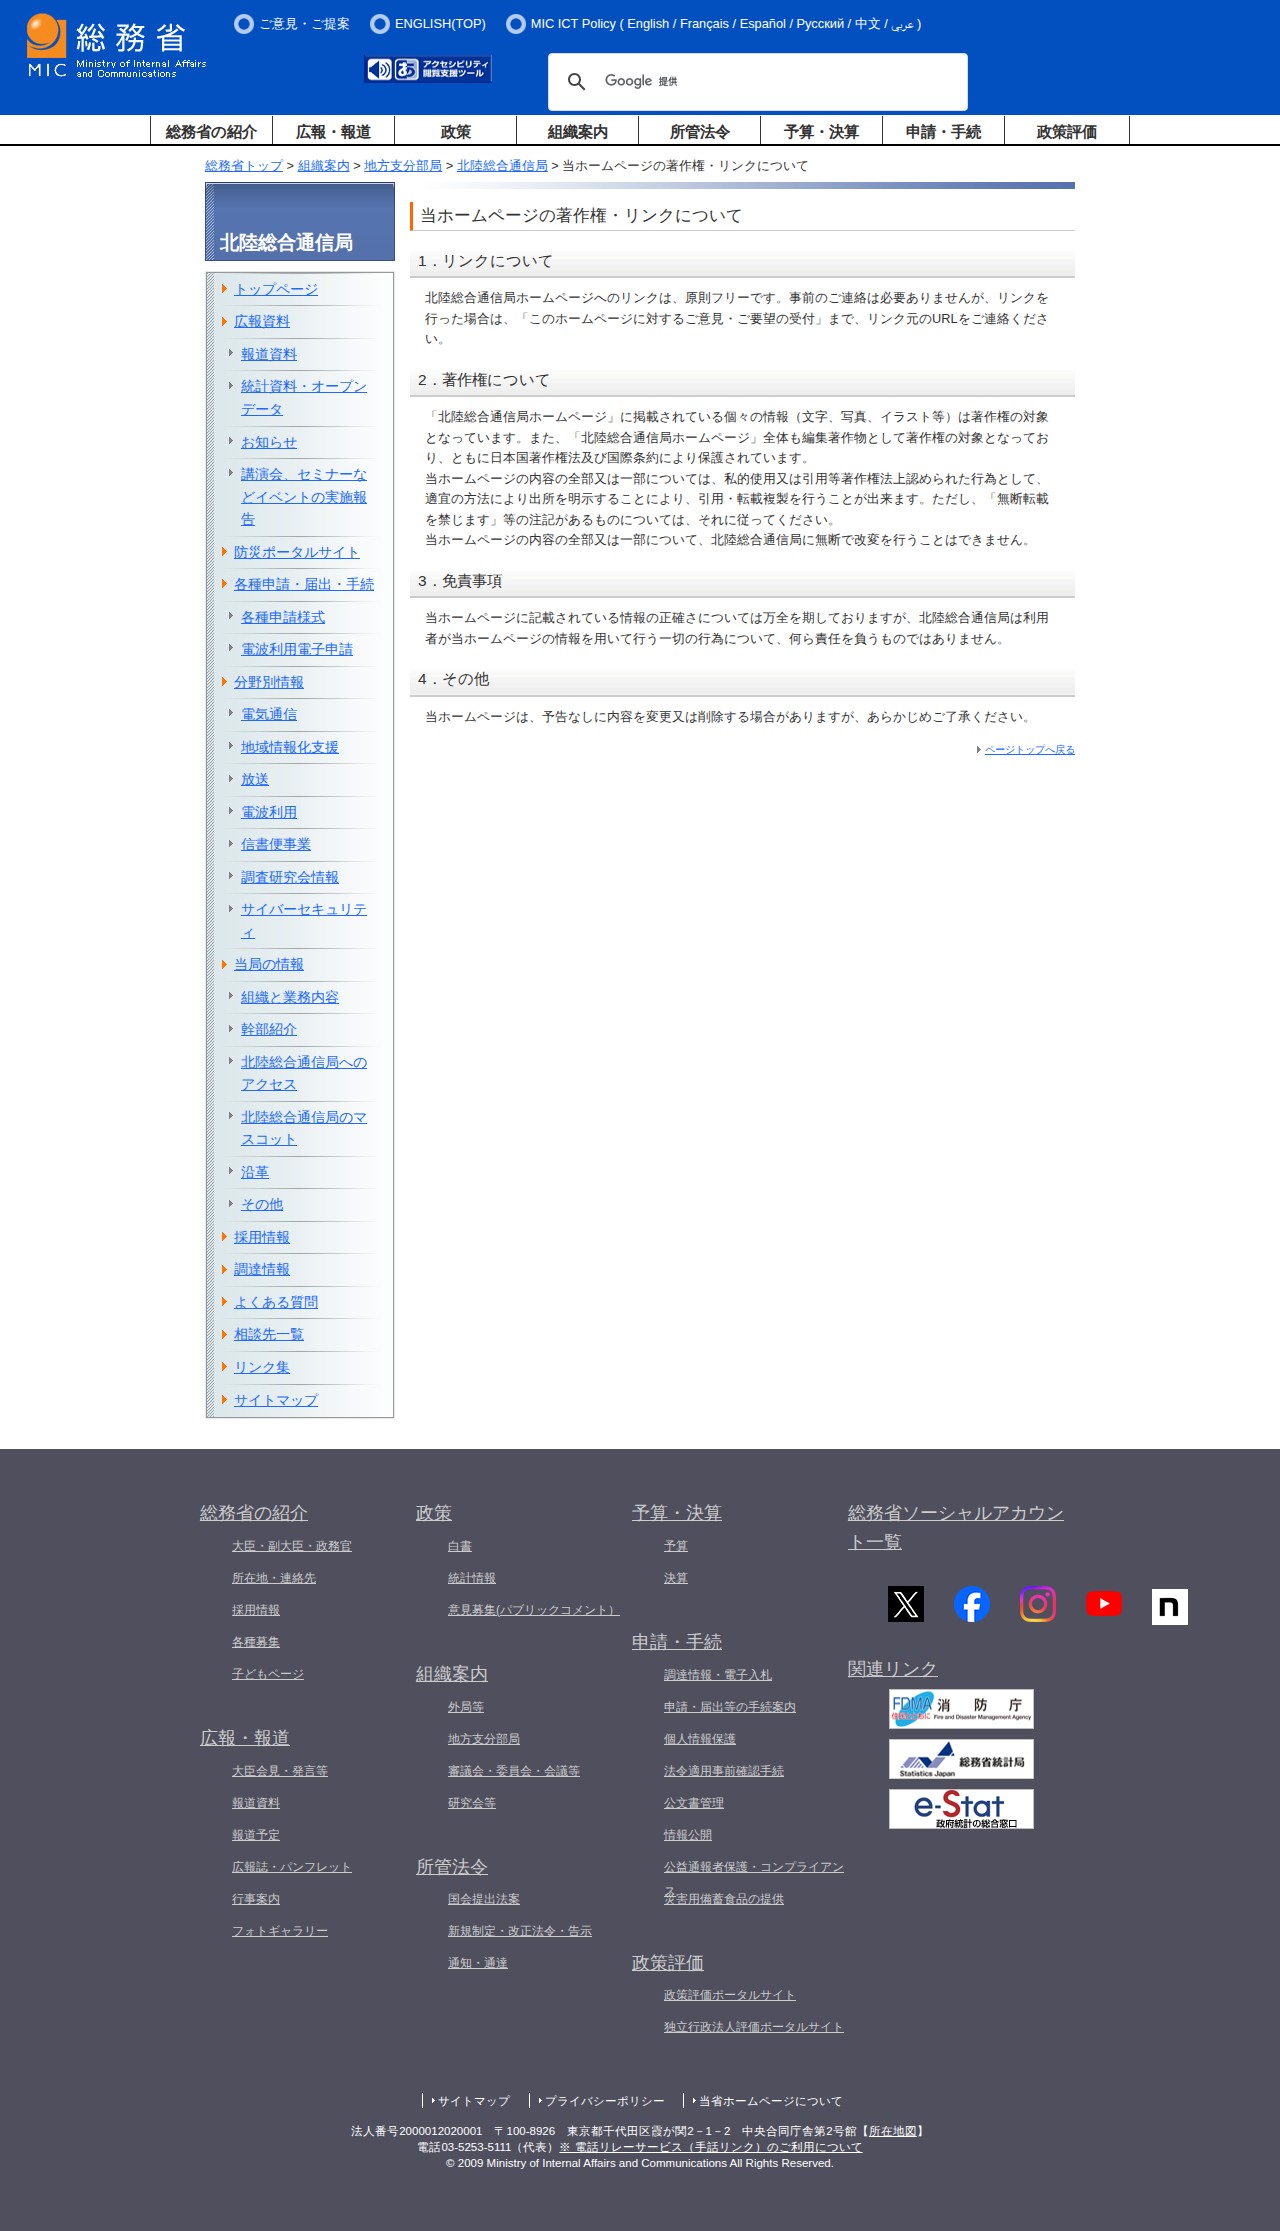The image size is (1280, 2231).
Task: Open 統計資料・オープンデータ sidebar link
Action: coord(304,397)
